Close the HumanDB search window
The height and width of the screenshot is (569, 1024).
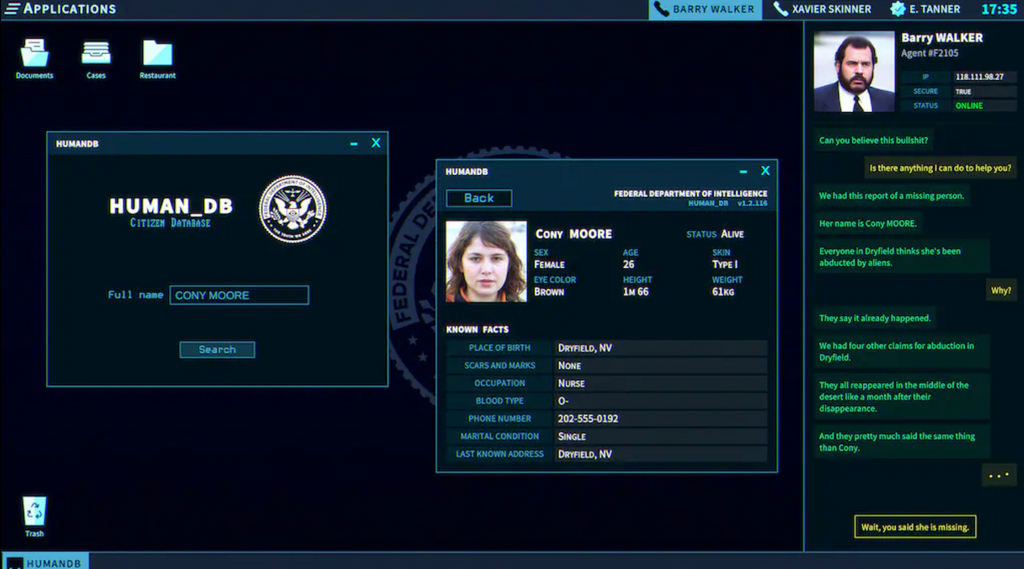(x=376, y=143)
